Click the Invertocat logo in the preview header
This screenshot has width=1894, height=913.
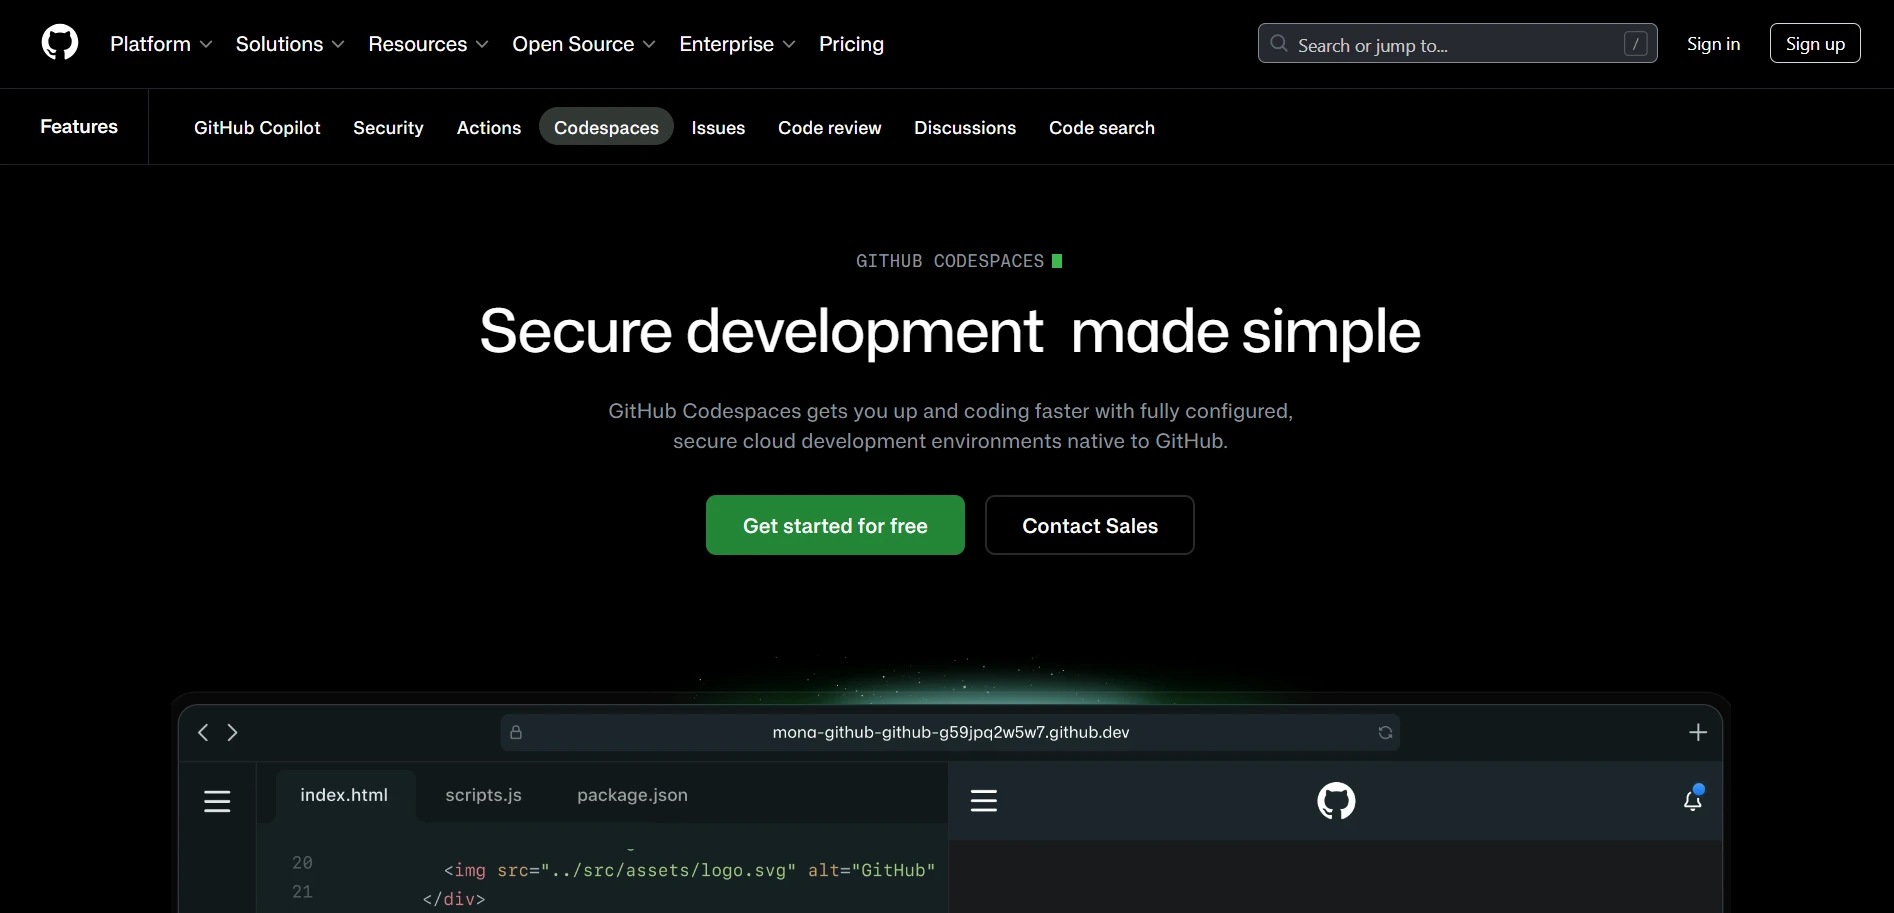point(1335,801)
